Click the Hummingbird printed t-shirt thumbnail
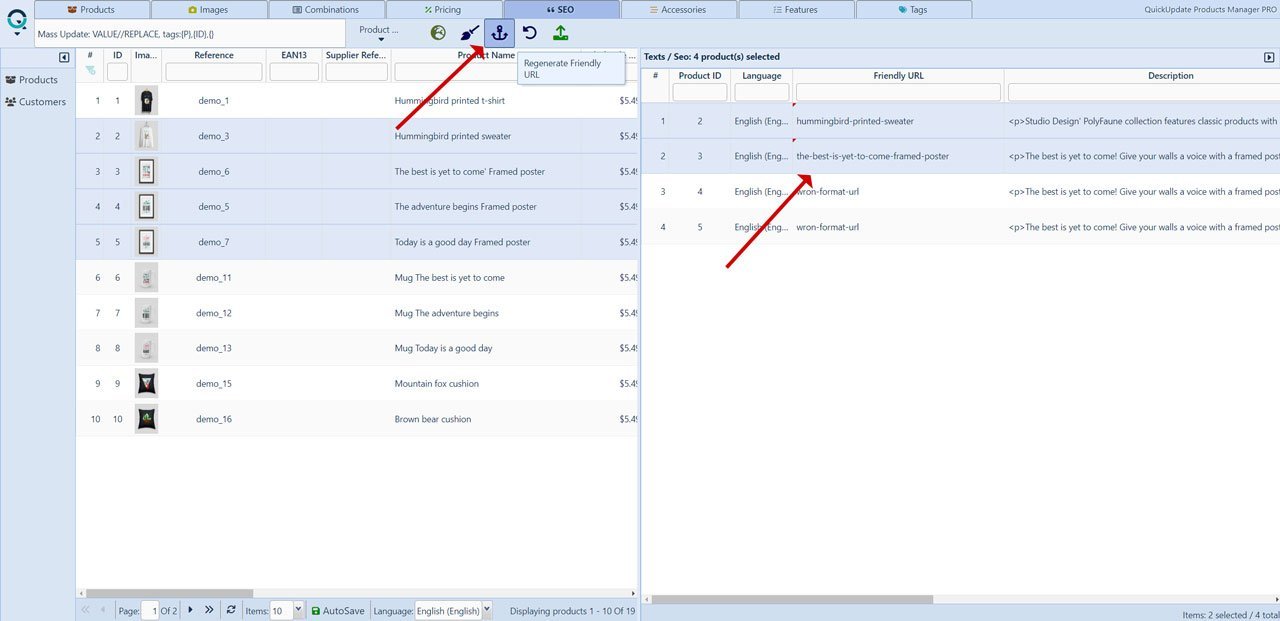Viewport: 1280px width, 621px height. click(146, 101)
